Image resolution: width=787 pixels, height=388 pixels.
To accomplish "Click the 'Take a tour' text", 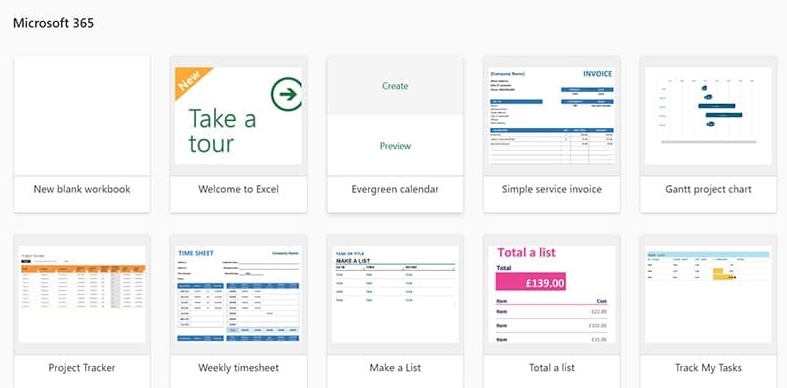I will click(222, 132).
